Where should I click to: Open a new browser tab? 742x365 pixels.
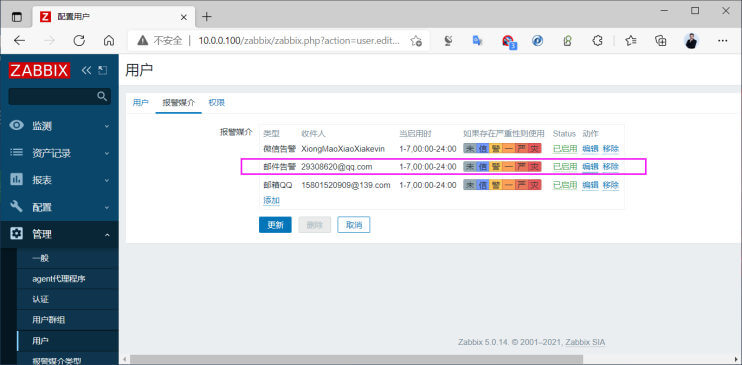tap(206, 17)
